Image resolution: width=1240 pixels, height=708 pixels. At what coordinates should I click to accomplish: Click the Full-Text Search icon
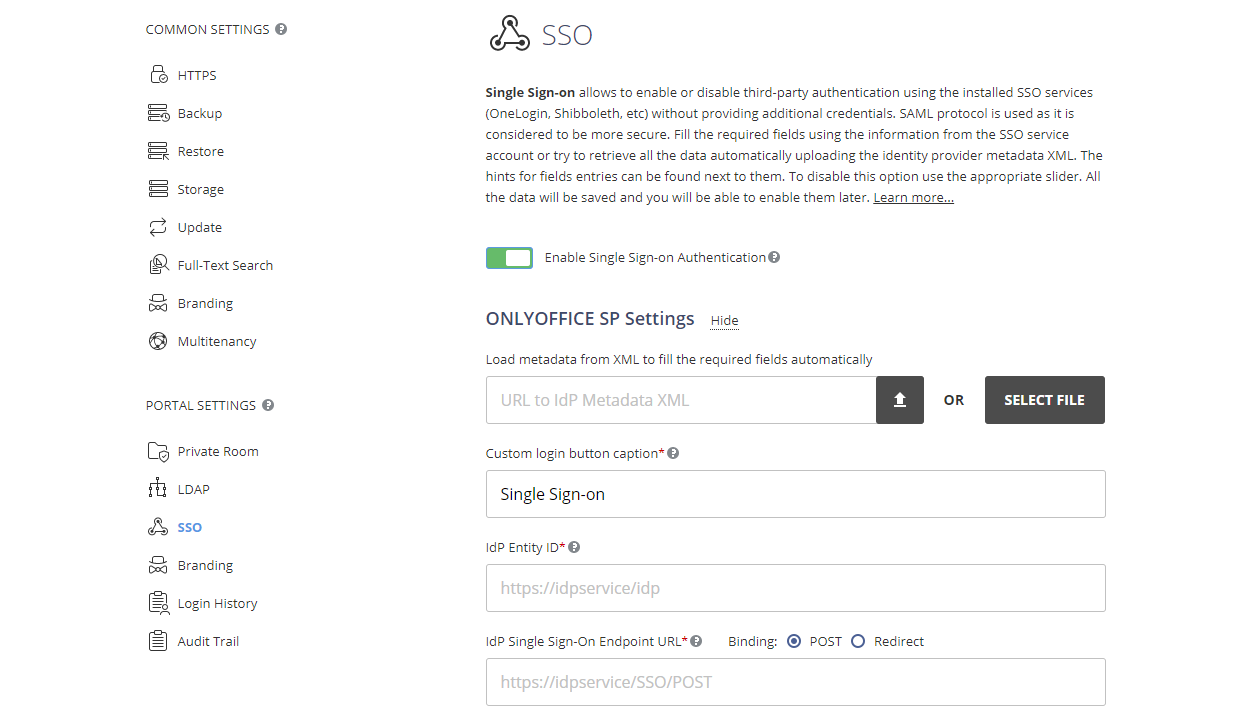point(158,265)
